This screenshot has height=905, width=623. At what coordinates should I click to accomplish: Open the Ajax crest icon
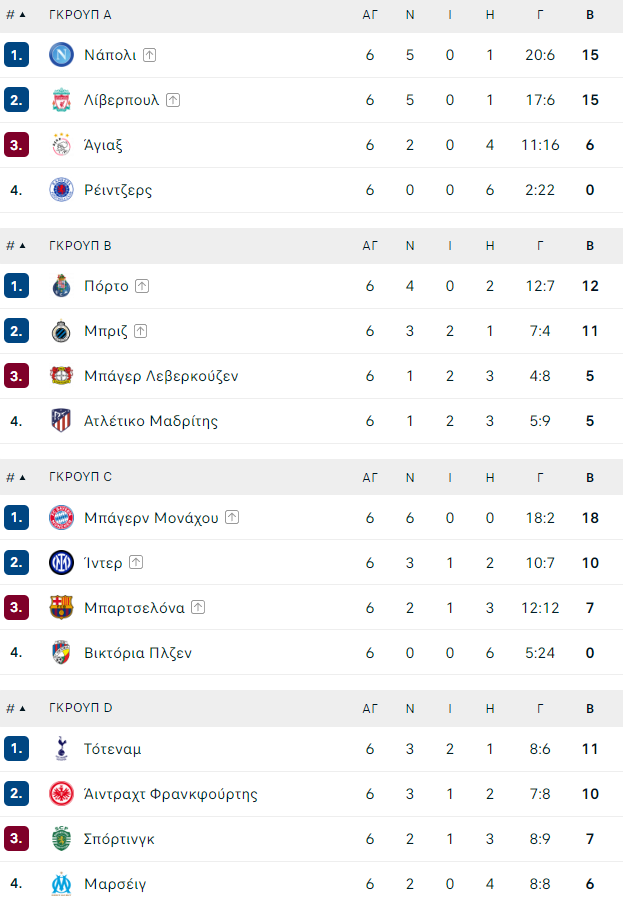(61, 145)
